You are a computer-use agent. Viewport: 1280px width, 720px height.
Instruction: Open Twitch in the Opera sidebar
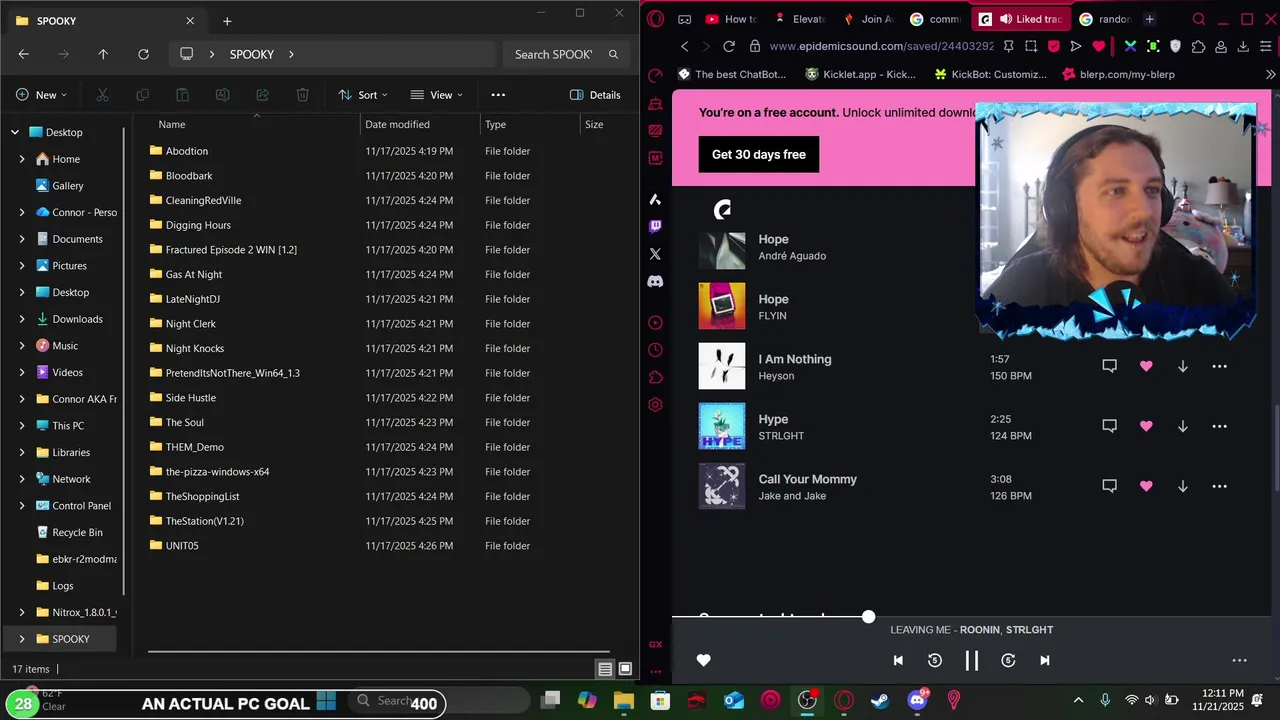655,227
